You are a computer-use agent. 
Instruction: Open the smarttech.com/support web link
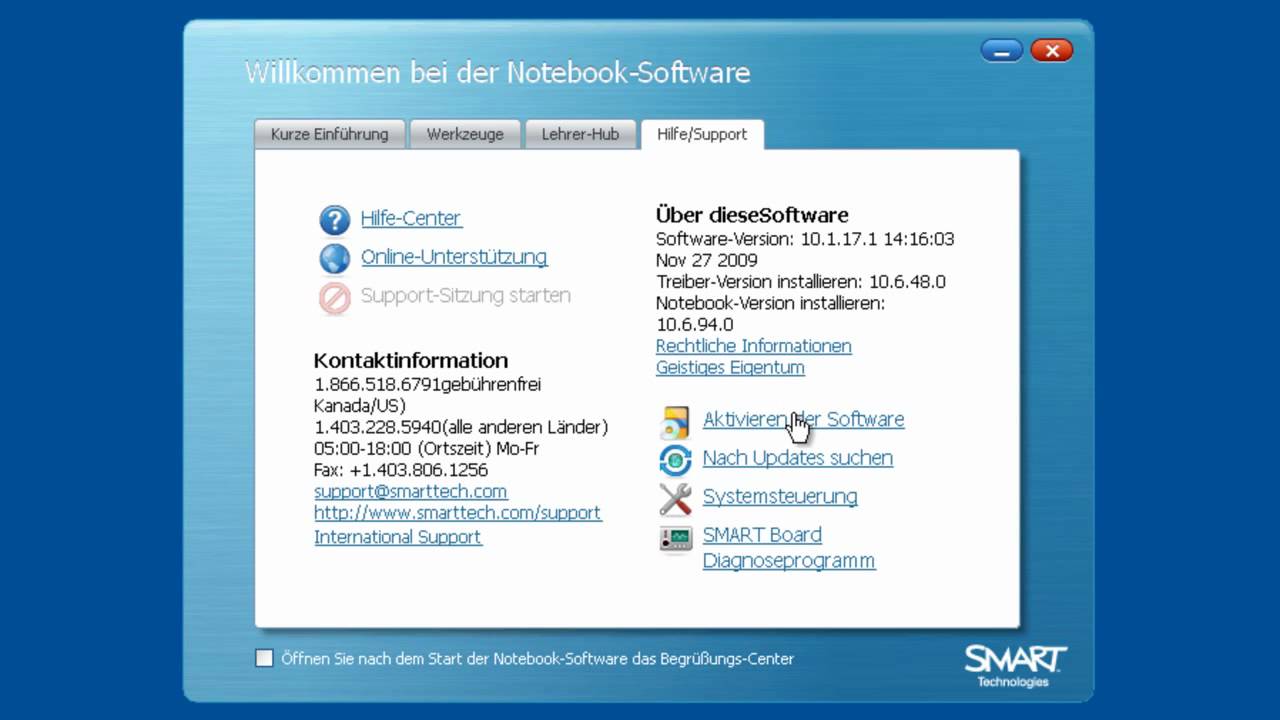[458, 513]
